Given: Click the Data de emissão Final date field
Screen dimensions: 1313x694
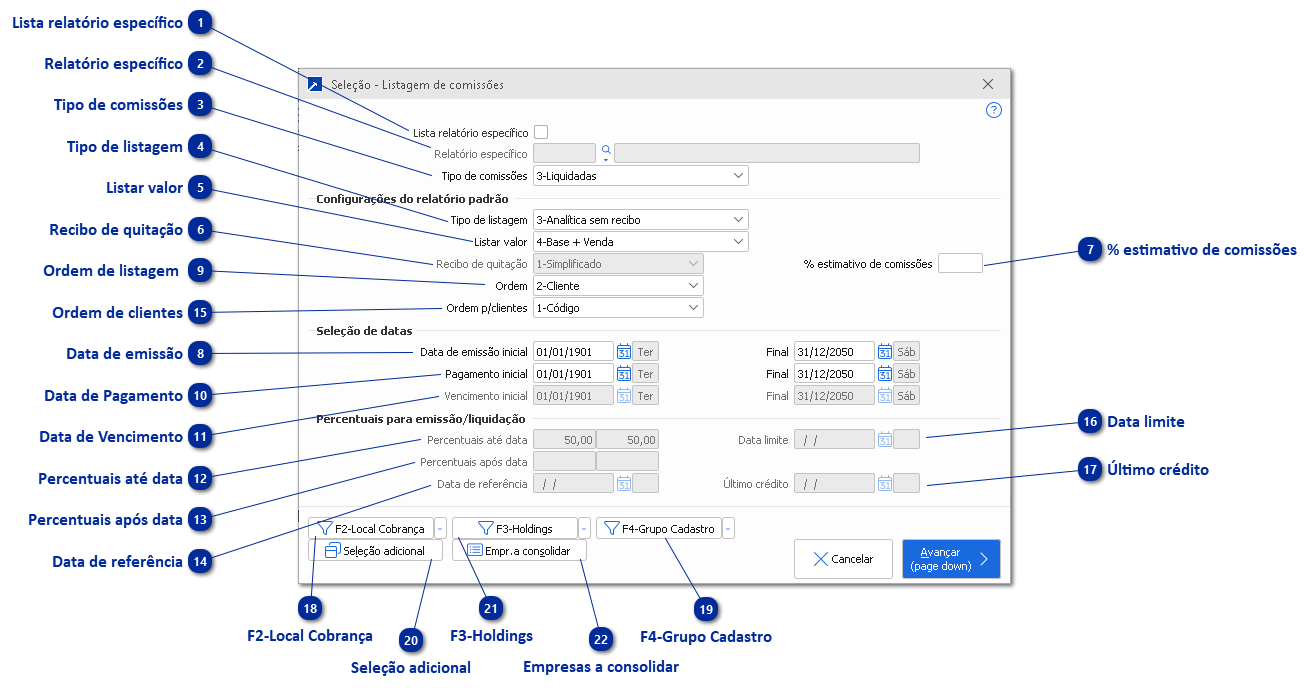Looking at the screenshot, I should pos(835,351).
